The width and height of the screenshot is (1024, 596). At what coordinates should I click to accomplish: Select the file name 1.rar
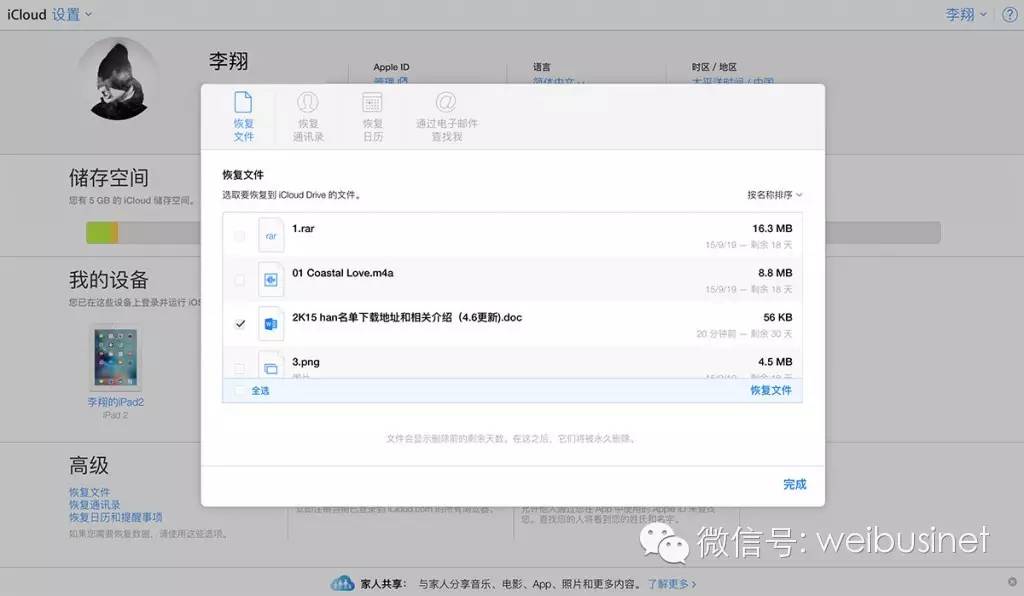pos(303,228)
